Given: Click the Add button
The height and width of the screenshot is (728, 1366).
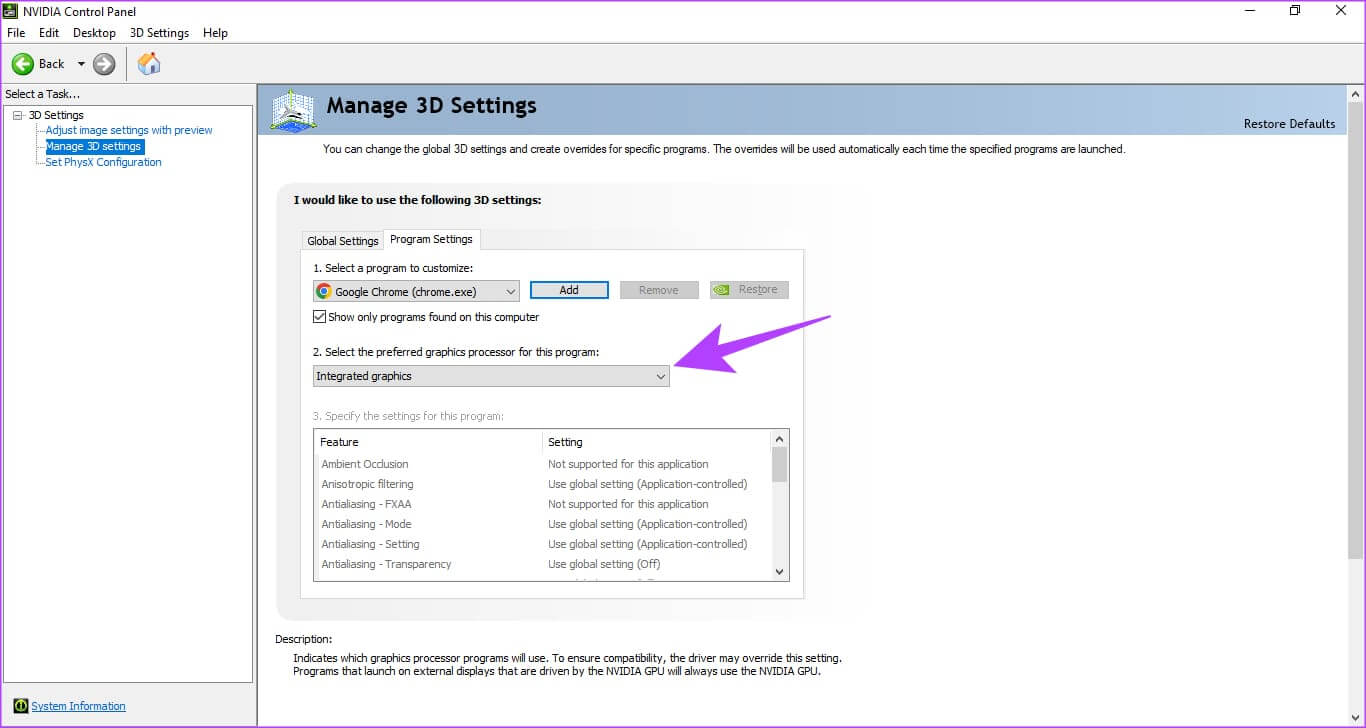Looking at the screenshot, I should 569,290.
